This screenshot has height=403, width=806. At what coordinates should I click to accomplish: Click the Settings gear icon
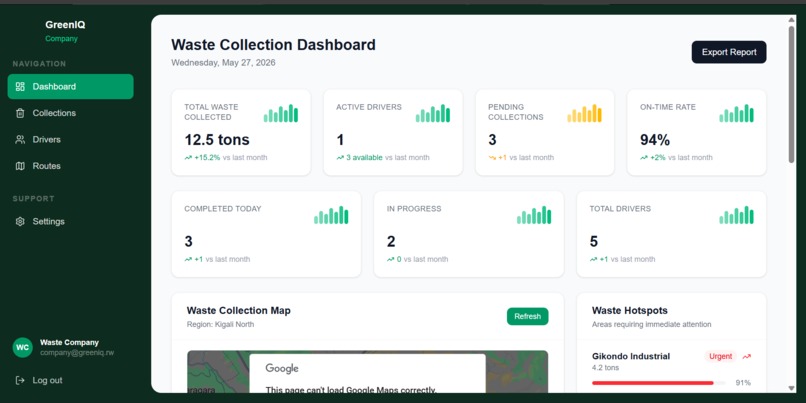20,222
